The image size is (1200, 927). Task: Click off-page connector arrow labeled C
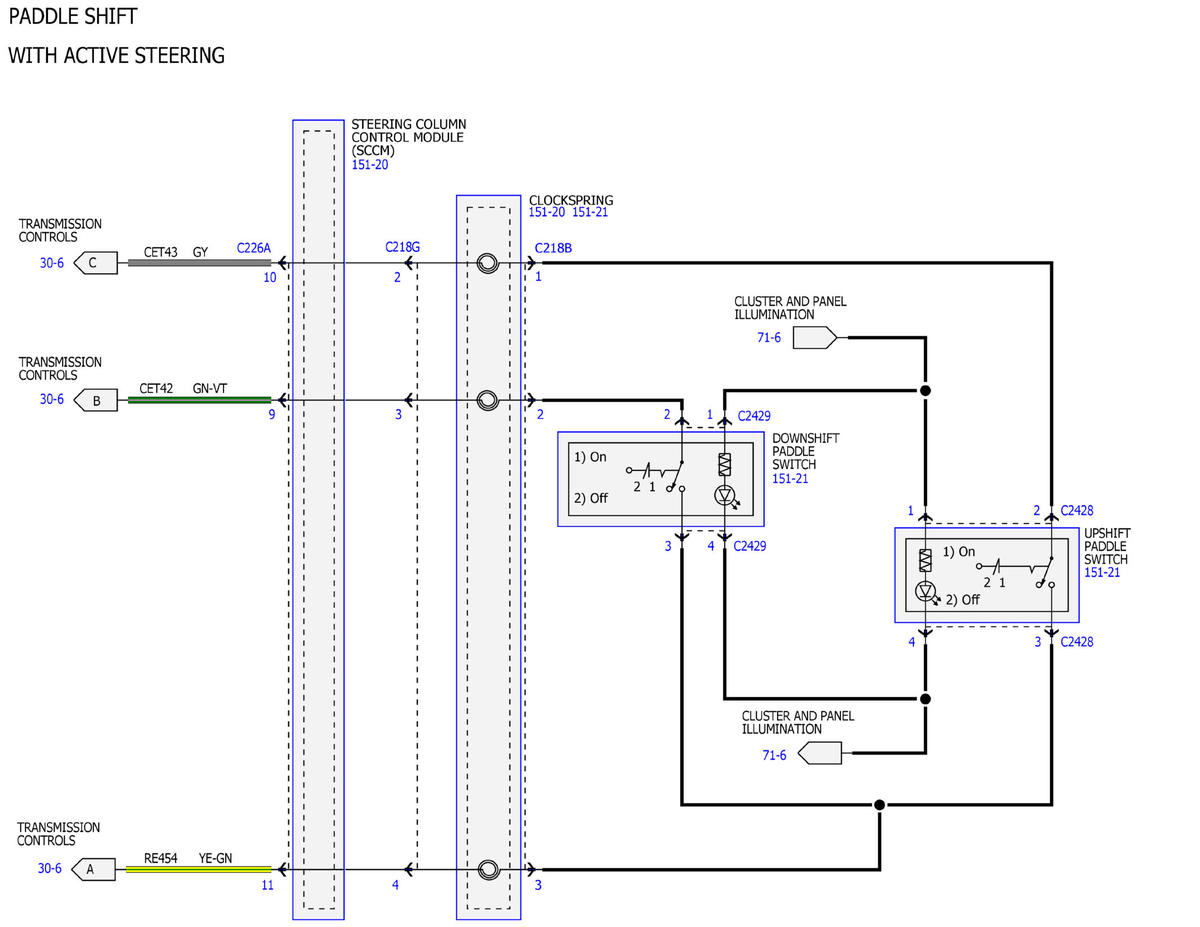pyautogui.click(x=94, y=264)
